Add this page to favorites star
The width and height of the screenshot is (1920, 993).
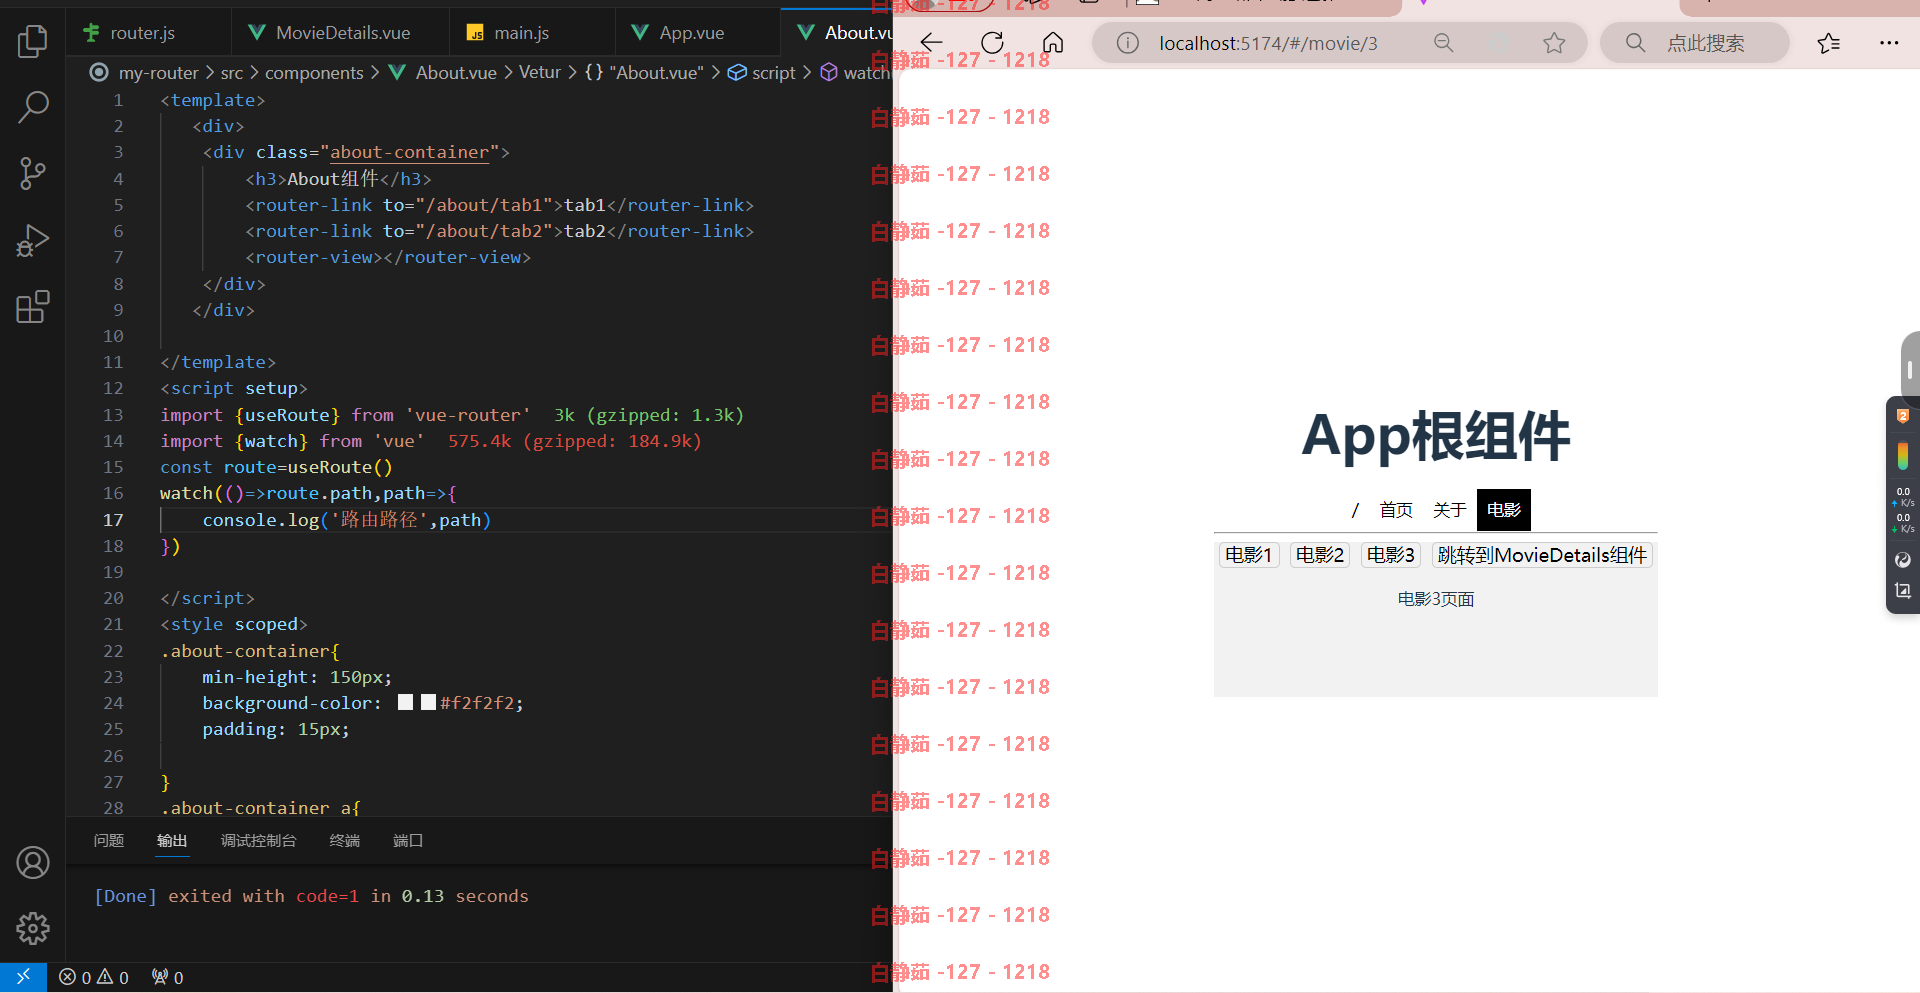click(1553, 43)
